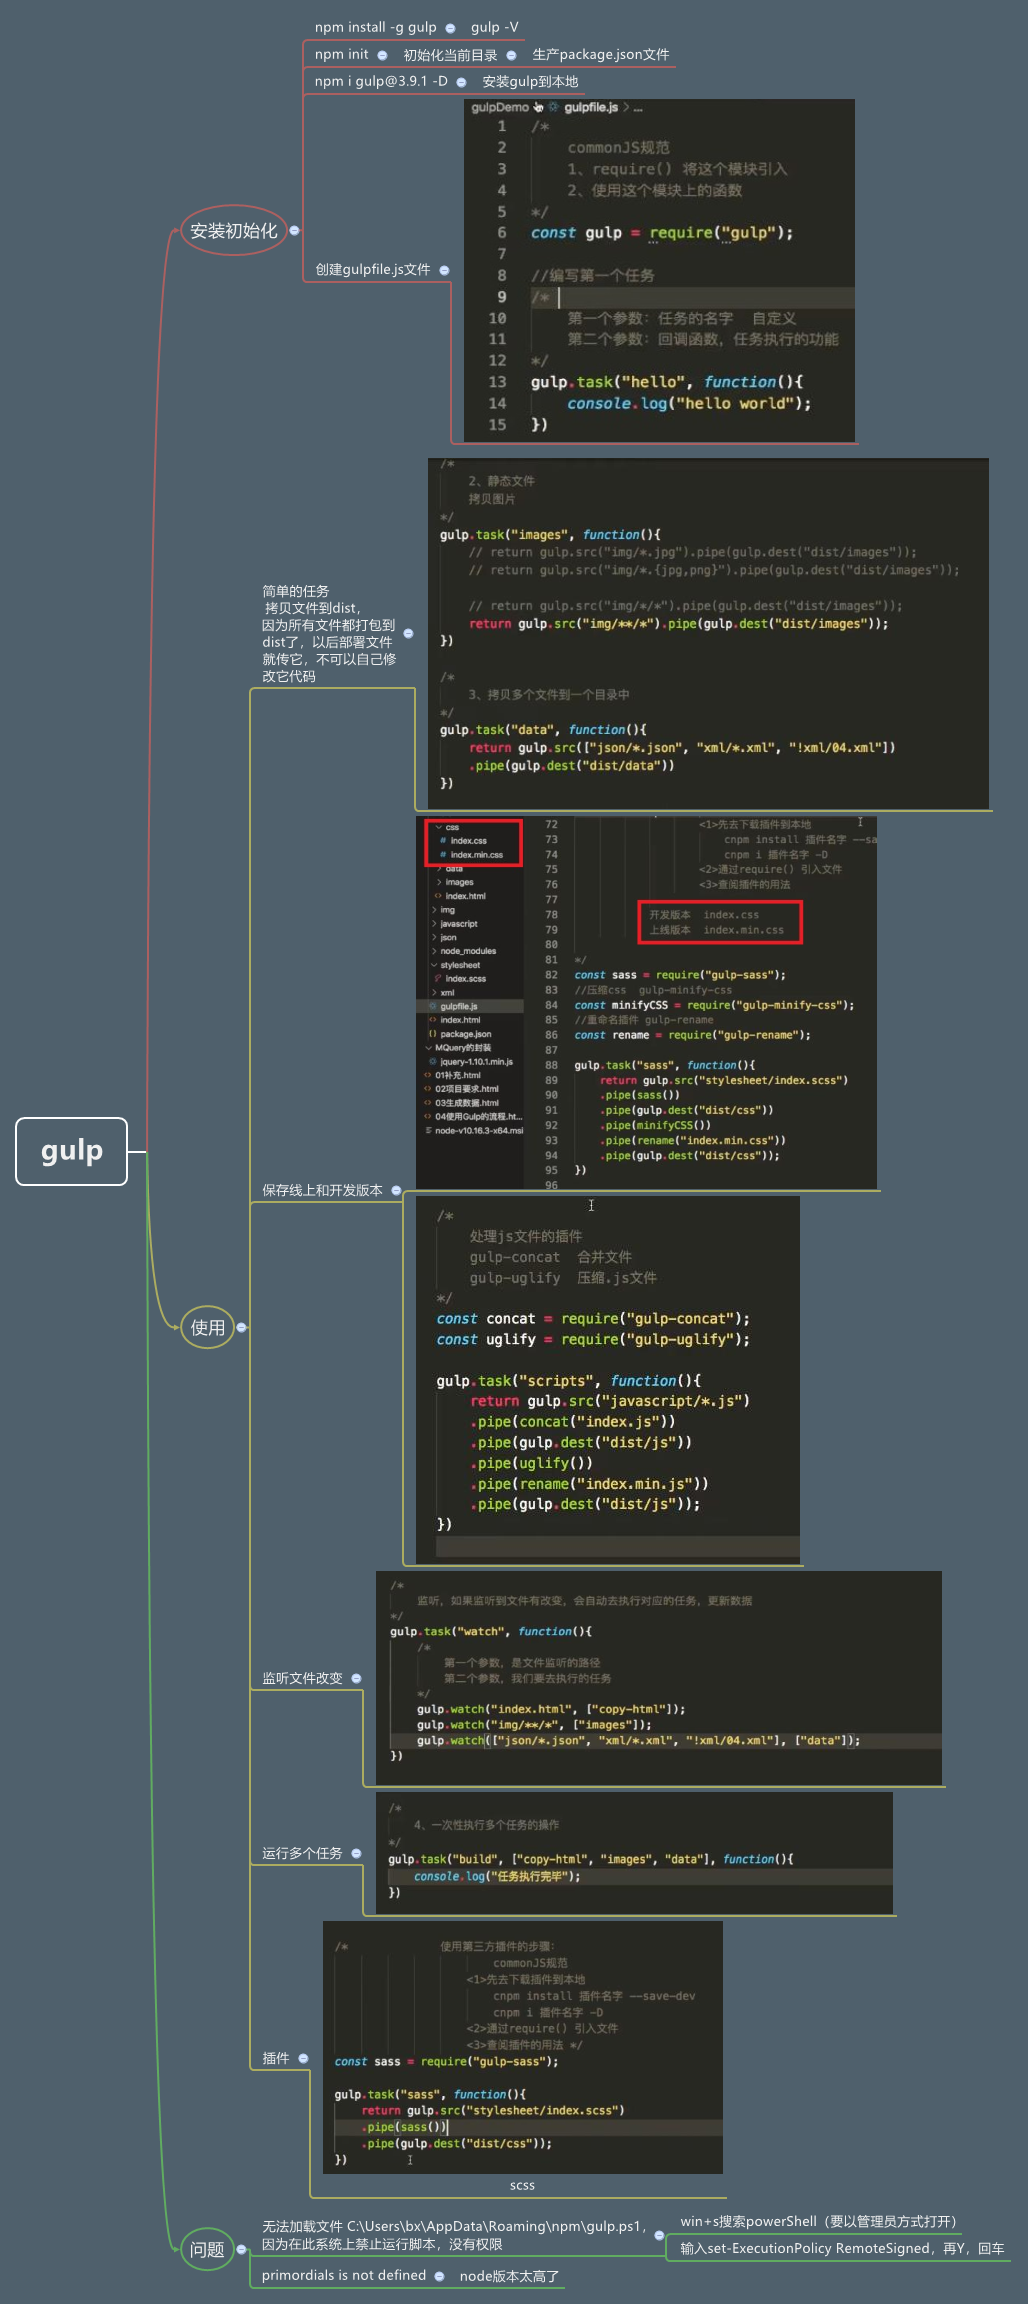Screen dimensions: 1028x2304
Task: Select the 无法加载文件 gulp.ps1 problem topic
Action: click(454, 2235)
